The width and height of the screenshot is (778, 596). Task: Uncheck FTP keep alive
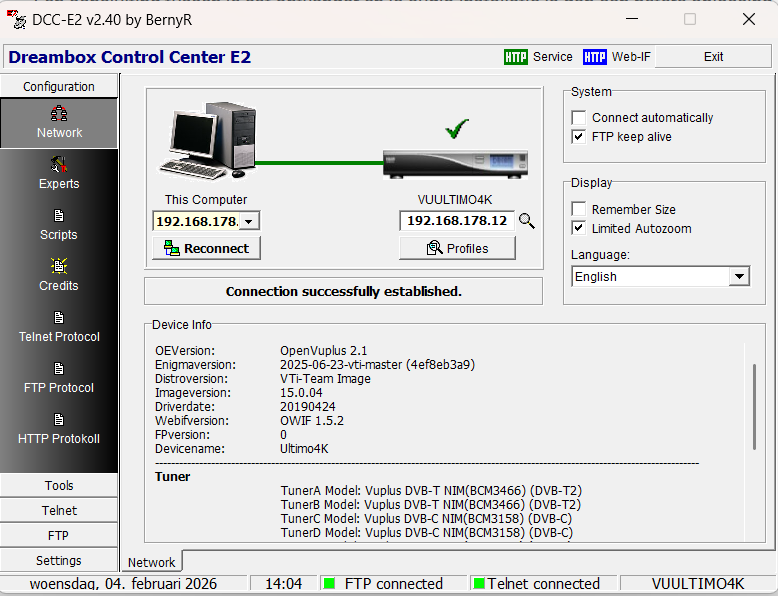tap(579, 136)
